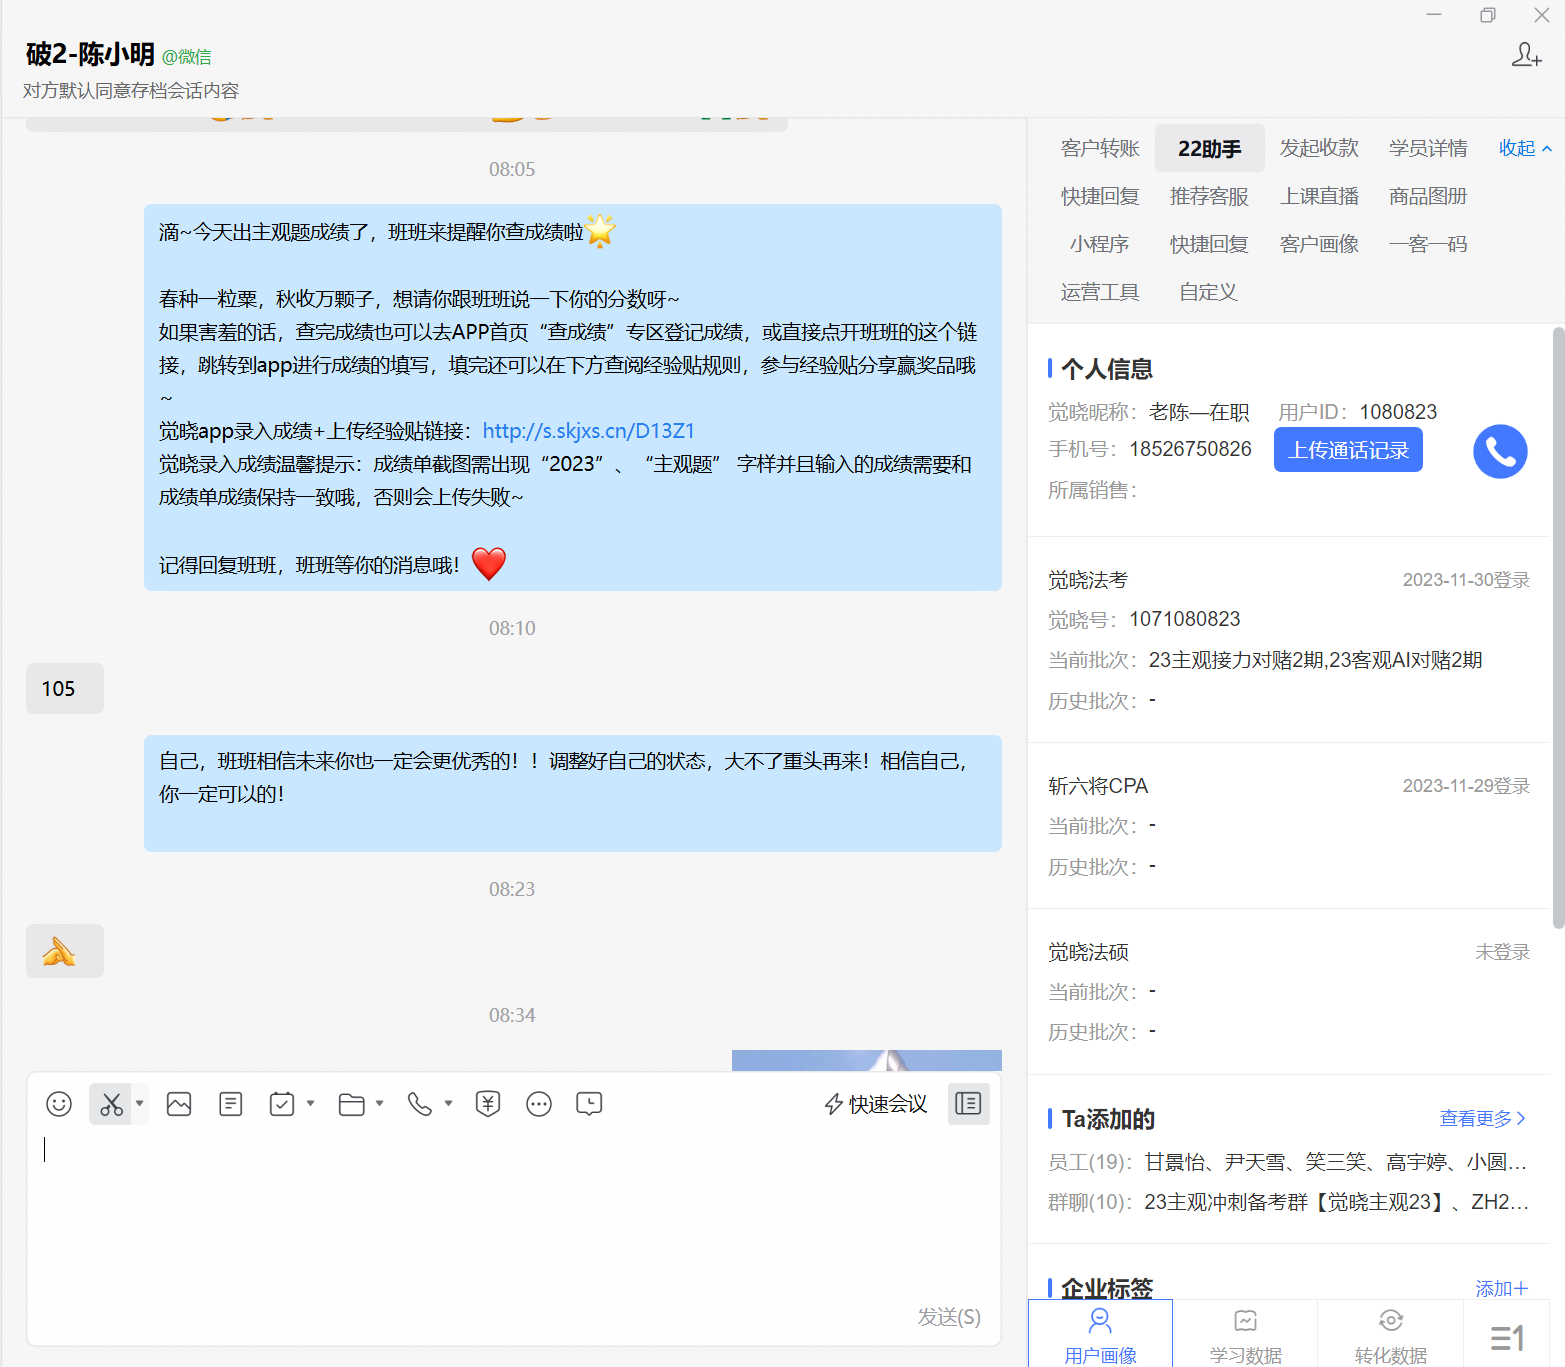
Task: Click the 觉晓法硕 section title
Action: [1088, 952]
